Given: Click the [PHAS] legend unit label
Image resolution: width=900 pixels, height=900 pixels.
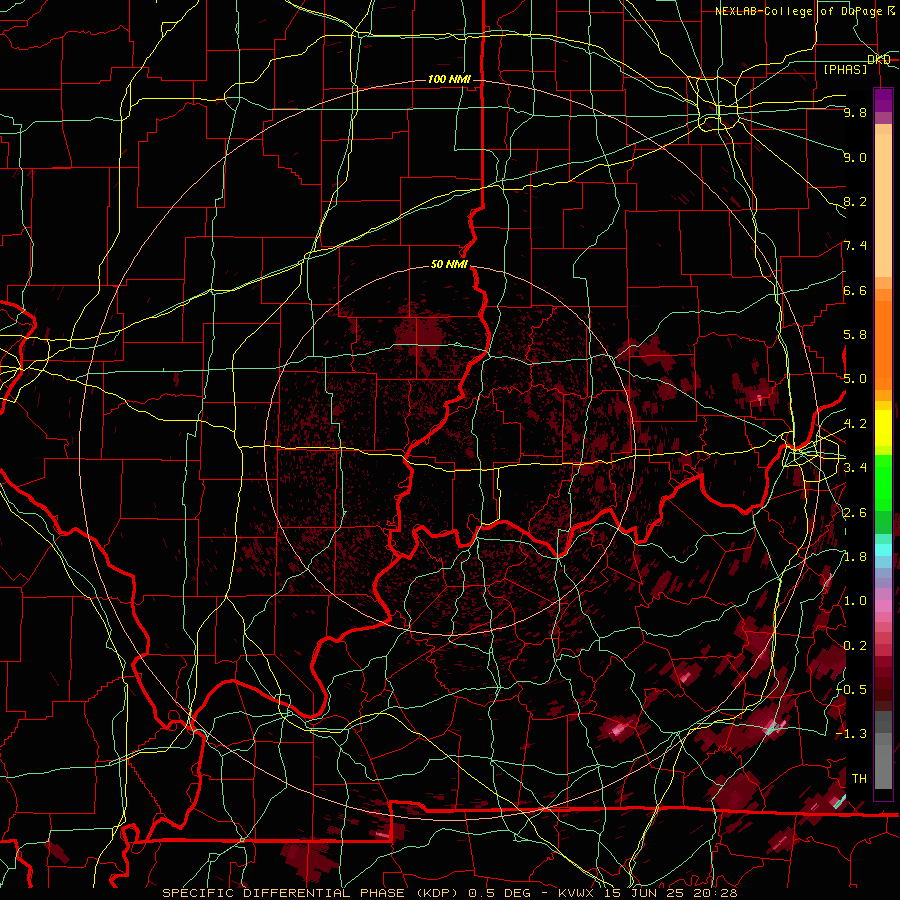Looking at the screenshot, I should coord(845,70).
